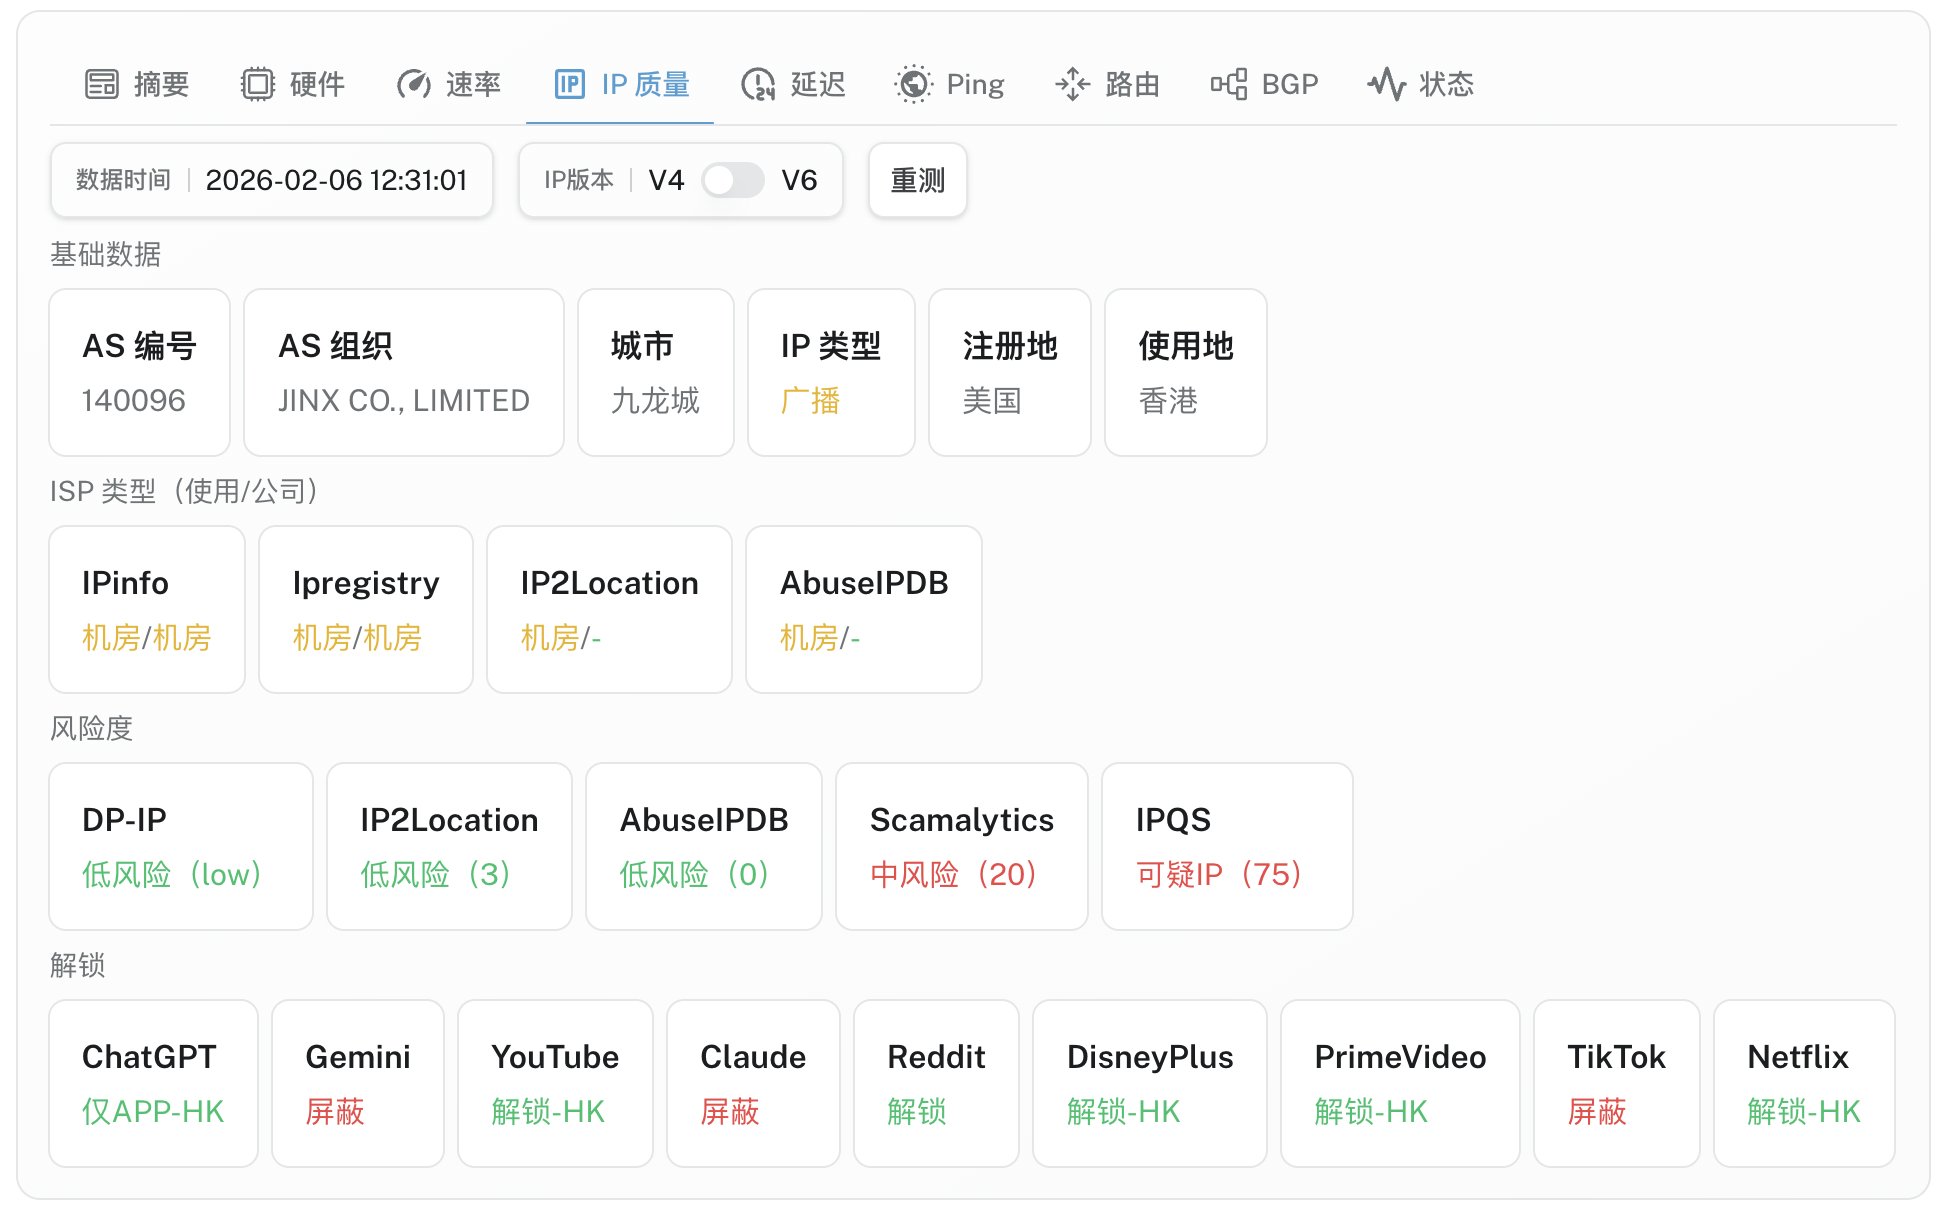Image resolution: width=1940 pixels, height=1220 pixels.
Task: Click the Ping radar icon
Action: pyautogui.click(x=912, y=84)
